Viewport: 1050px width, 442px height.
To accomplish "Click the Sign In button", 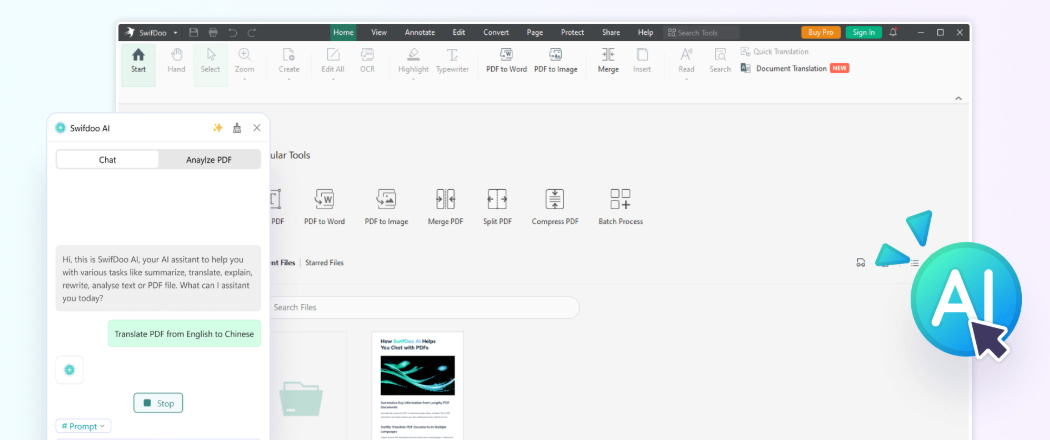I will pyautogui.click(x=864, y=32).
